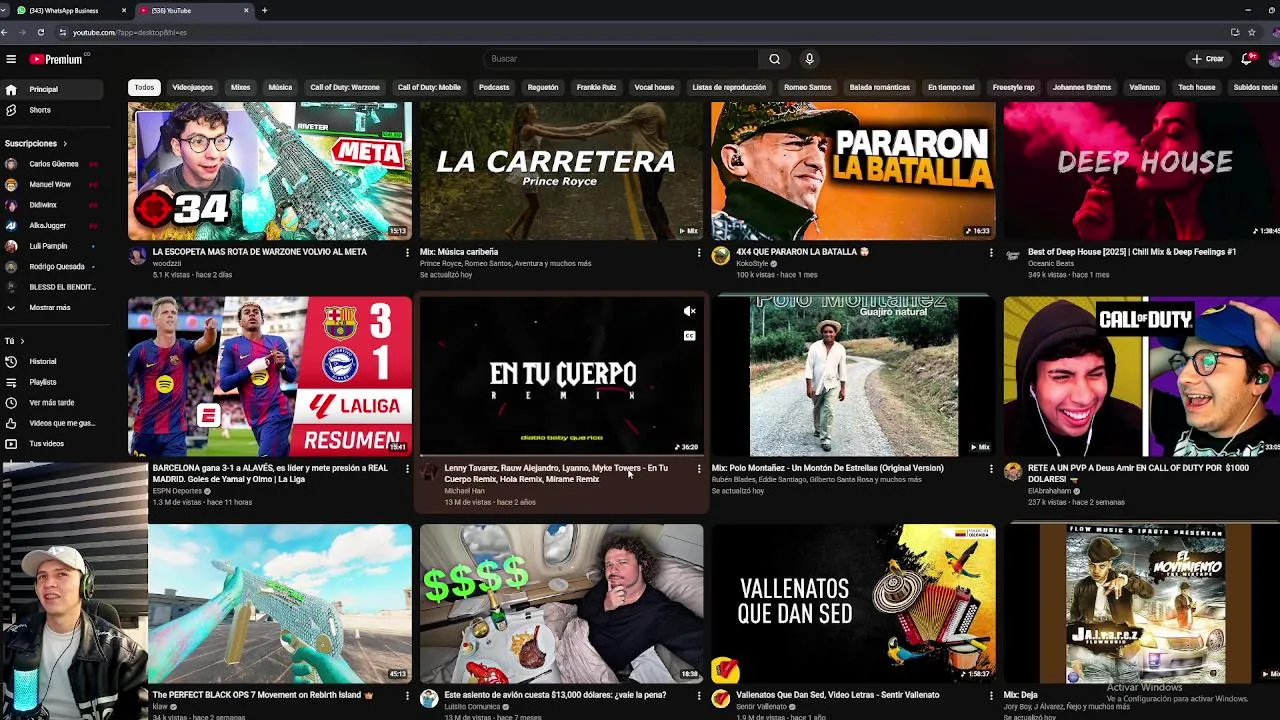This screenshot has width=1280, height=720.
Task: Select the Mixes filter chip
Action: [240, 87]
